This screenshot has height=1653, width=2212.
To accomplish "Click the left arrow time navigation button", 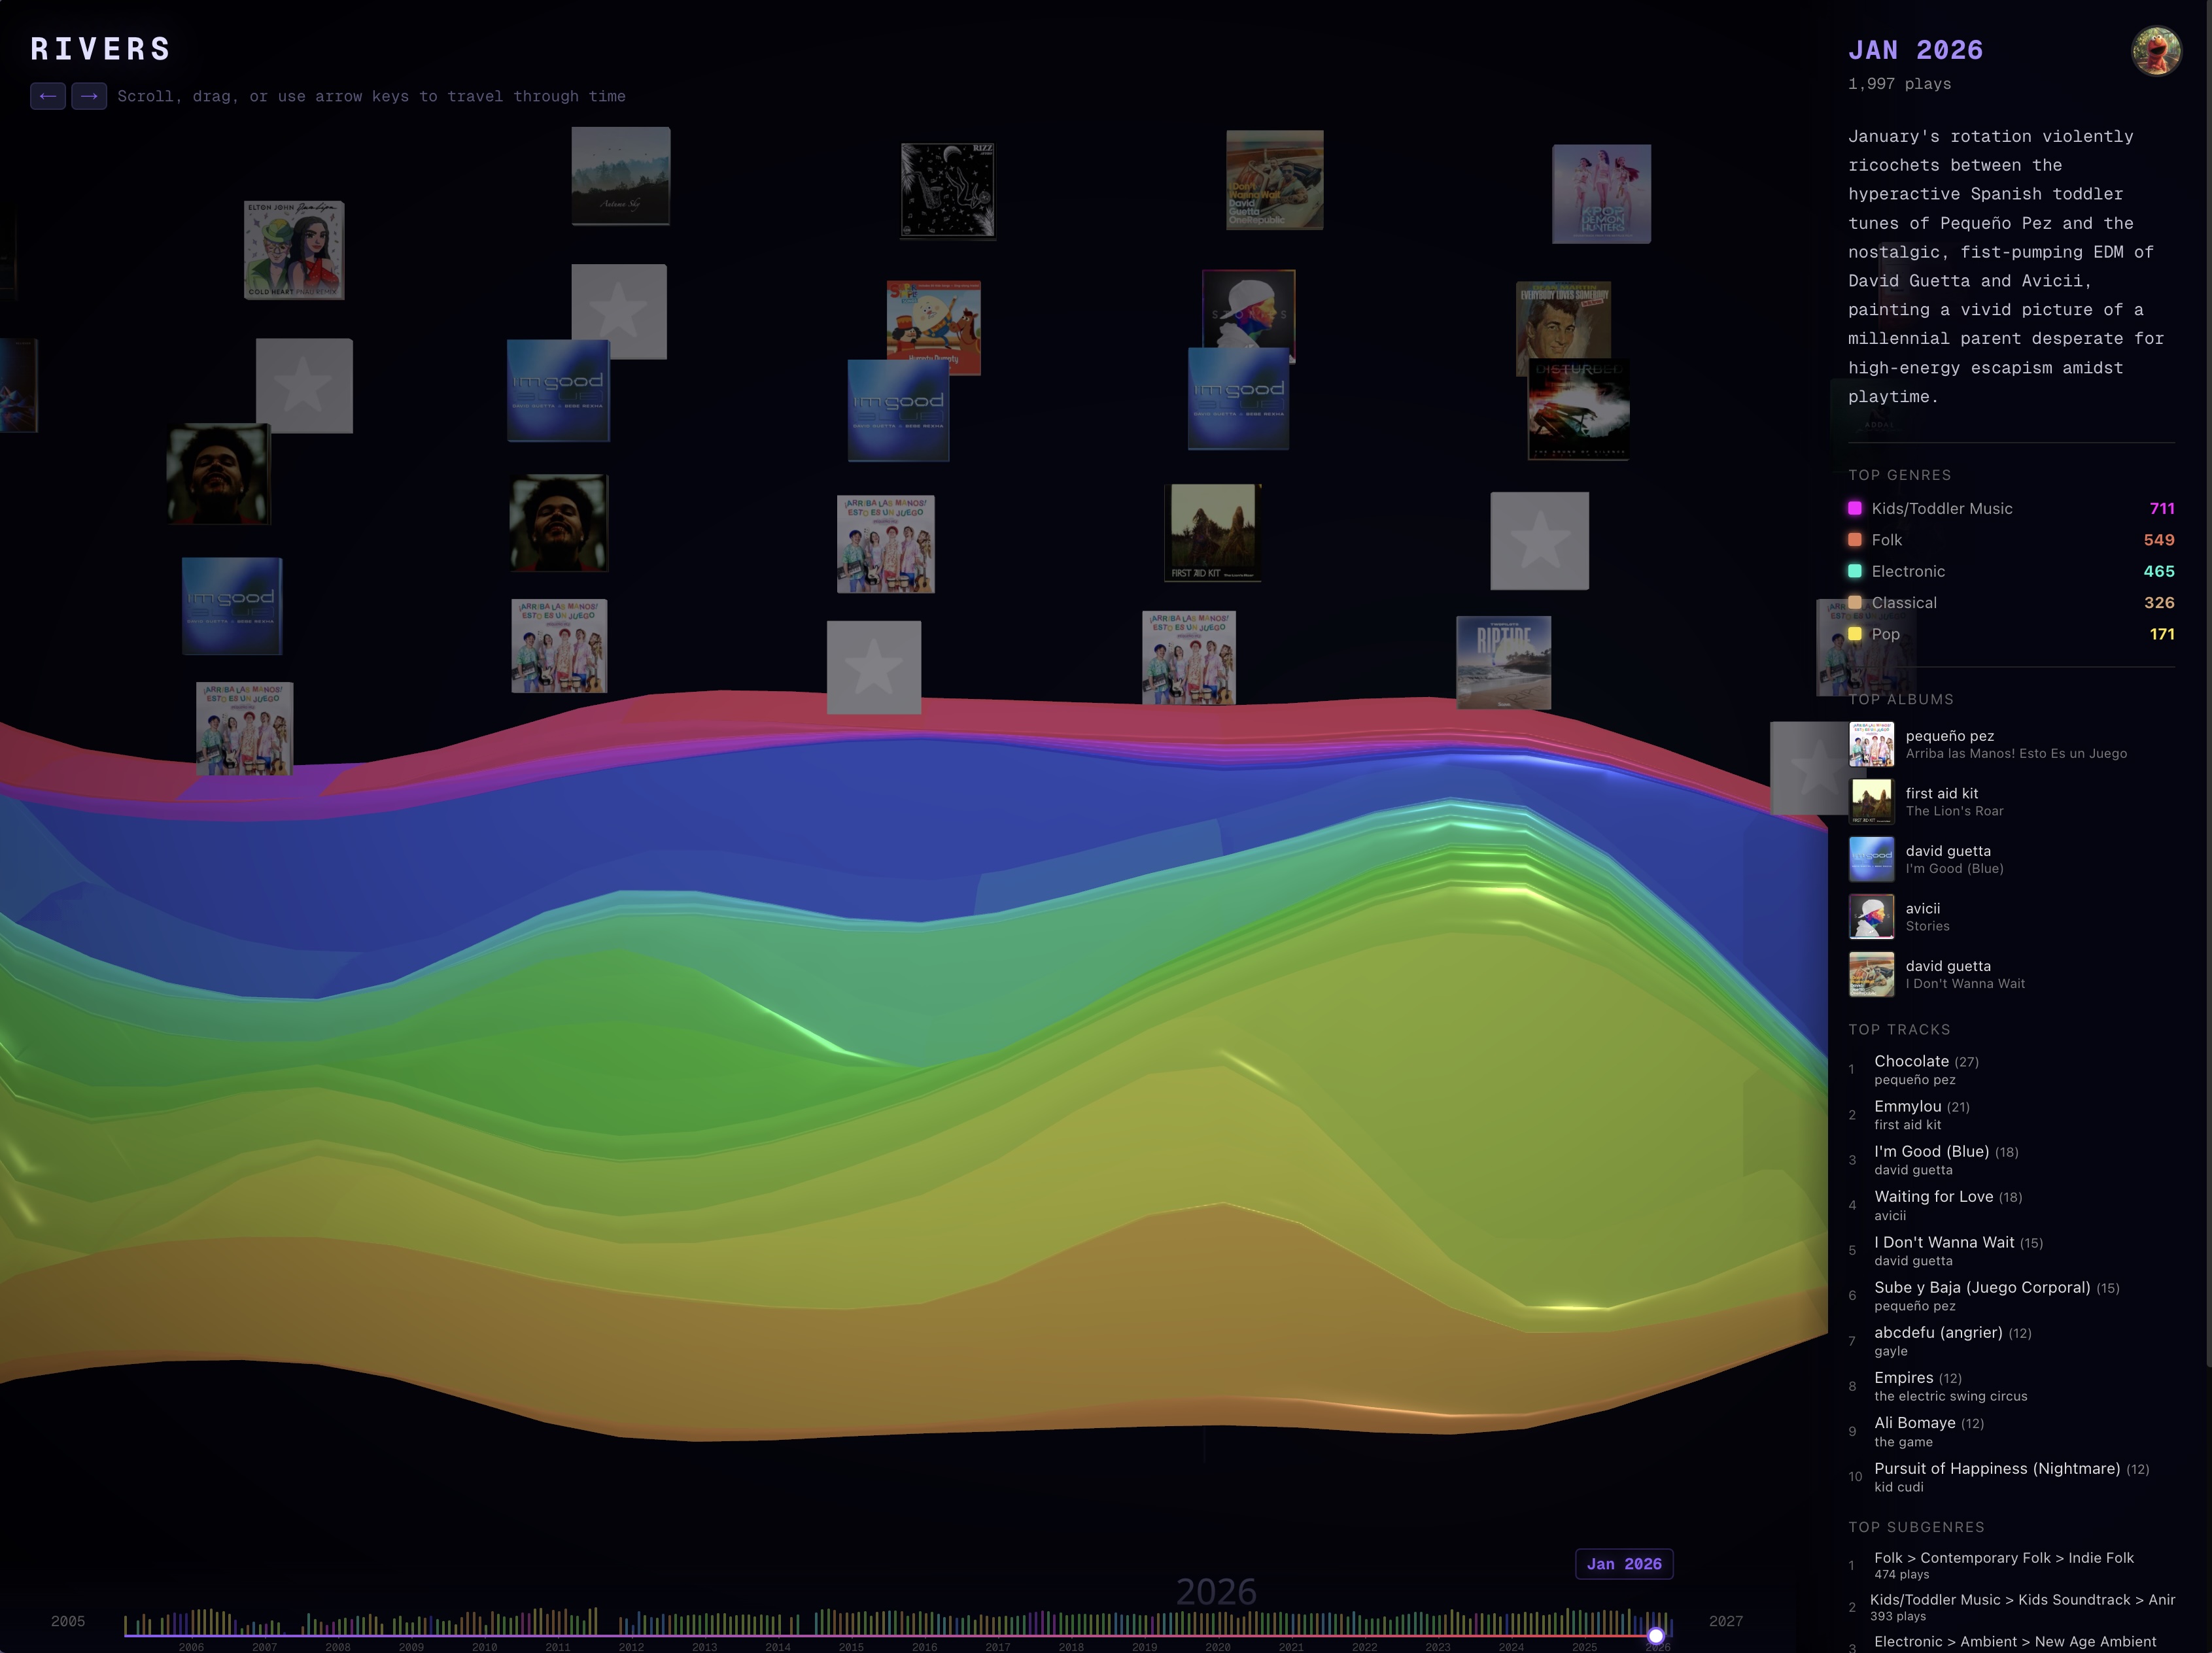I will (x=47, y=96).
